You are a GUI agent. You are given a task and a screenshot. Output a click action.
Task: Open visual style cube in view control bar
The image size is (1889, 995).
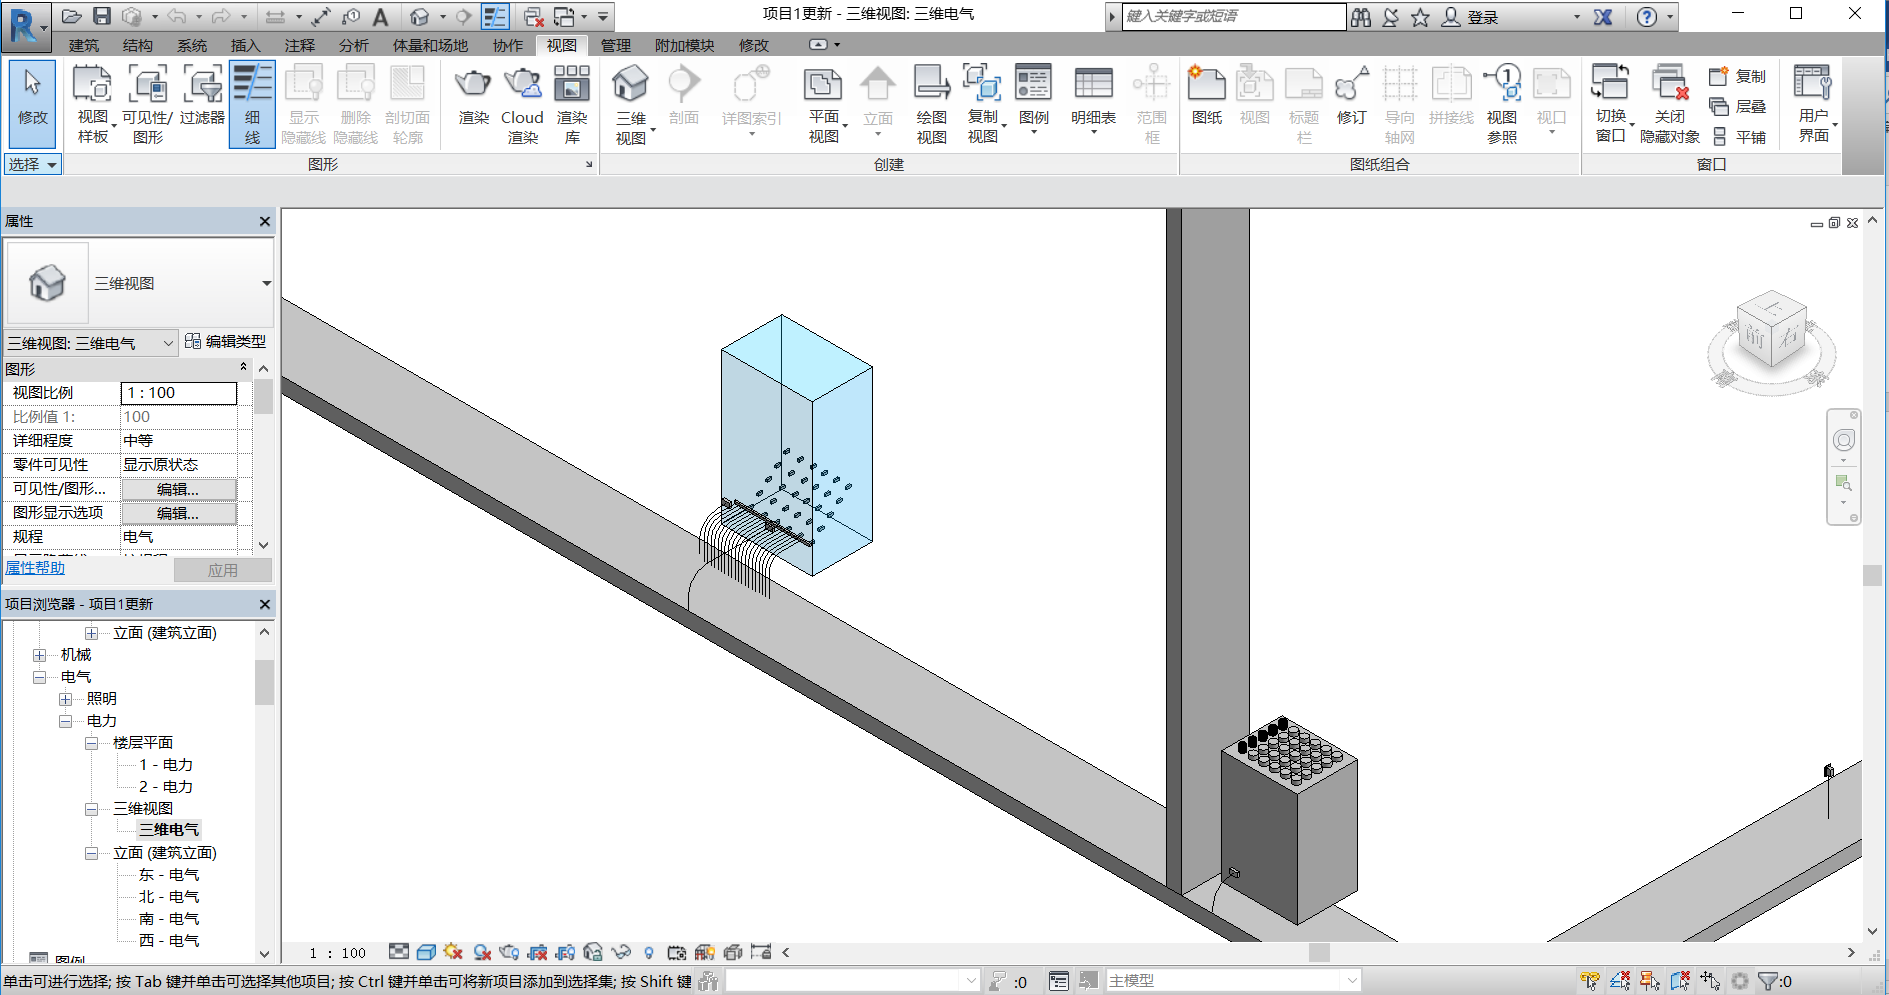pos(426,952)
